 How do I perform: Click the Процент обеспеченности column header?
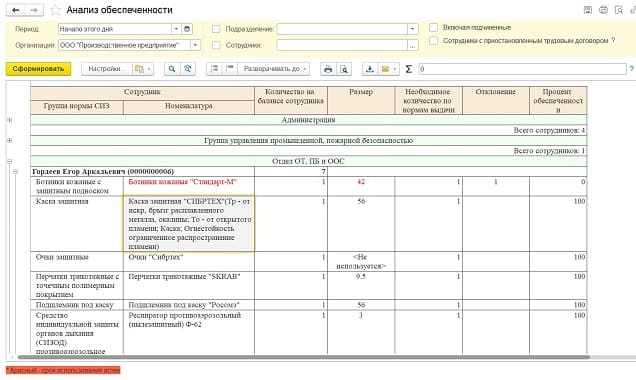coord(558,100)
